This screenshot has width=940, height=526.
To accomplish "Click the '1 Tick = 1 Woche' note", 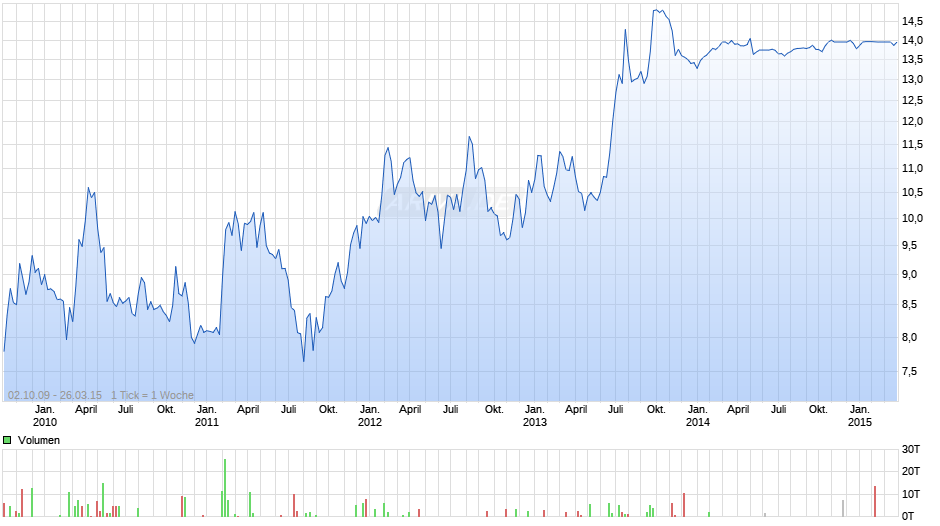I will coord(152,395).
